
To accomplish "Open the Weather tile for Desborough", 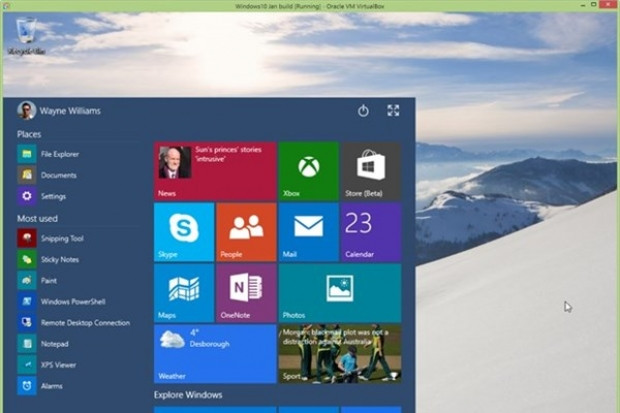I will (215, 354).
